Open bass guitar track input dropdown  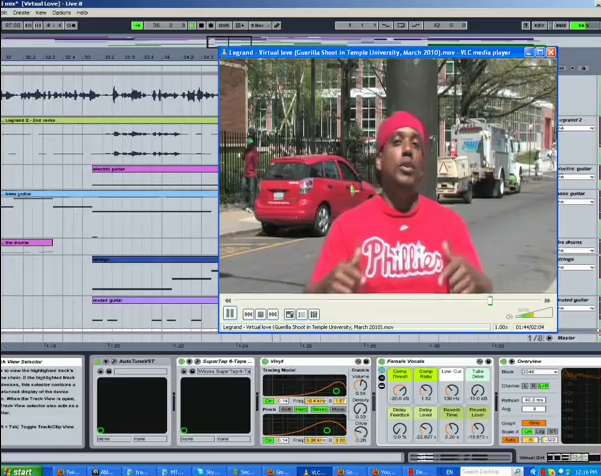576,202
